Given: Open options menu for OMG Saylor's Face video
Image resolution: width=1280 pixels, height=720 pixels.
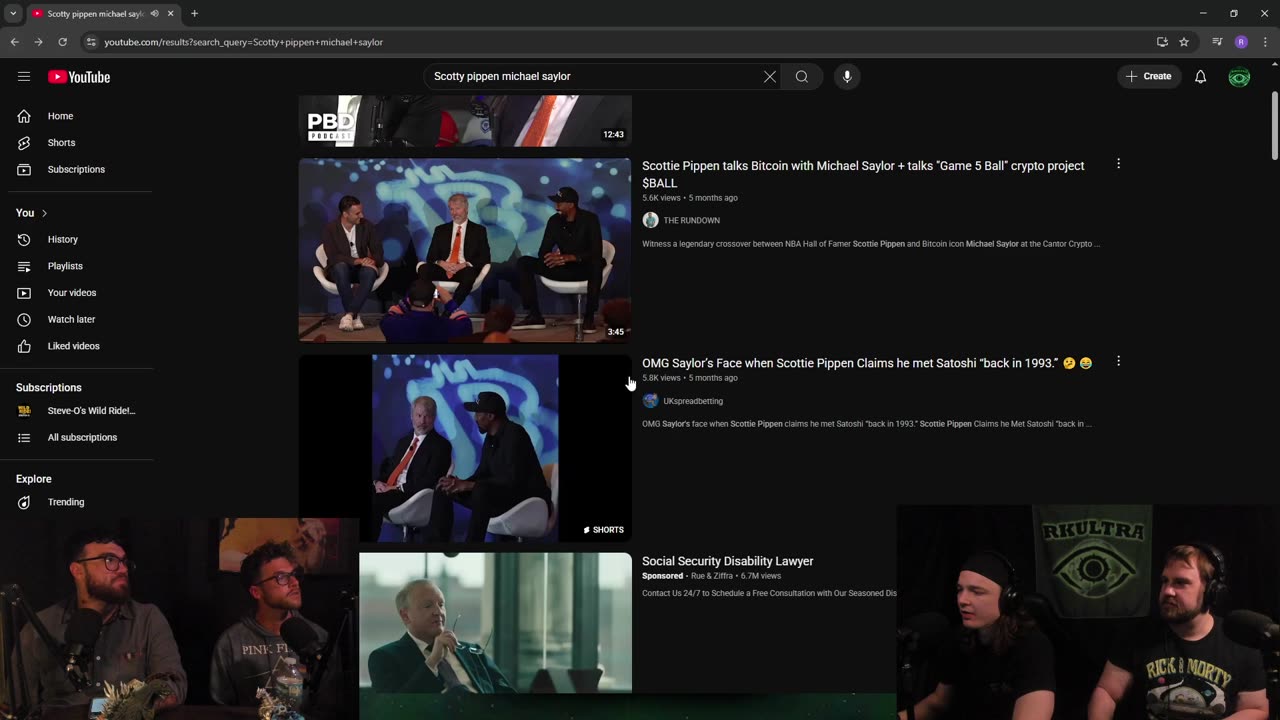Looking at the screenshot, I should pyautogui.click(x=1118, y=361).
